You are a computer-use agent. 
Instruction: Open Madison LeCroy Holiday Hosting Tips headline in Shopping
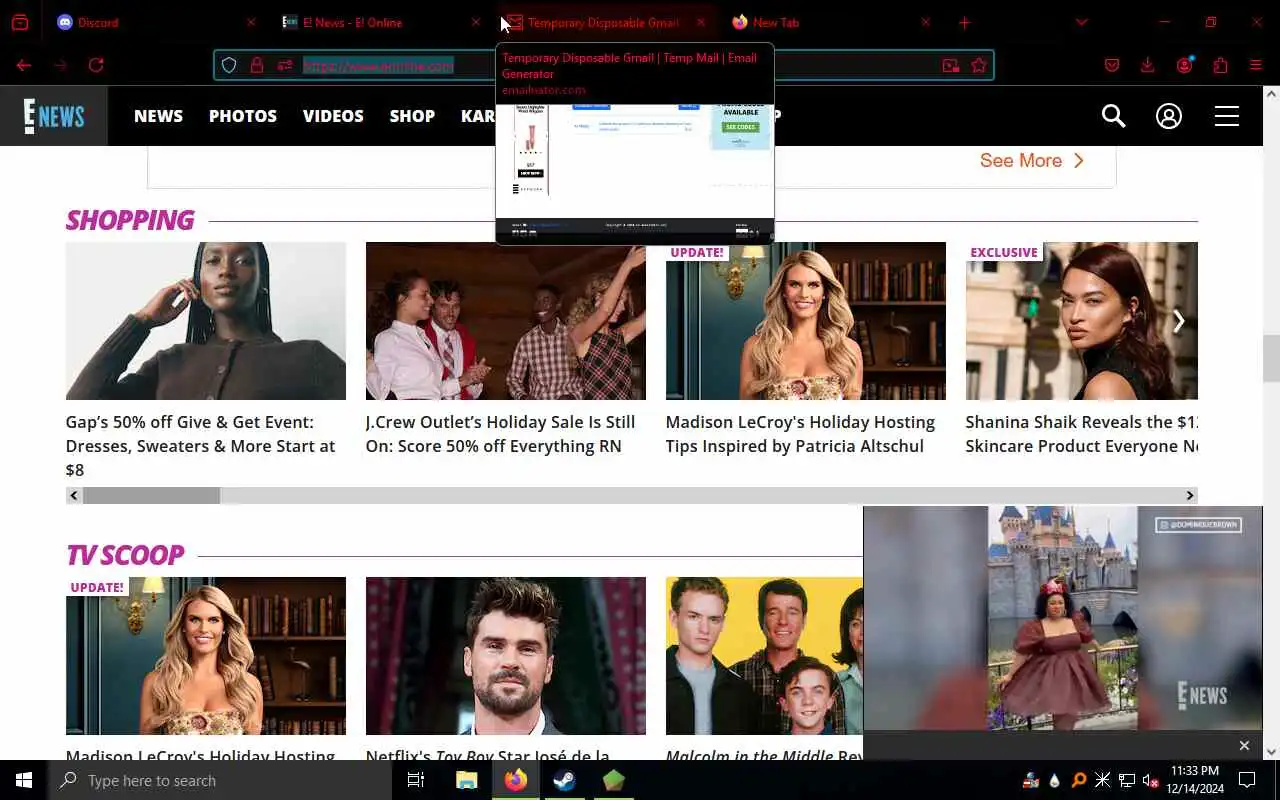(800, 434)
